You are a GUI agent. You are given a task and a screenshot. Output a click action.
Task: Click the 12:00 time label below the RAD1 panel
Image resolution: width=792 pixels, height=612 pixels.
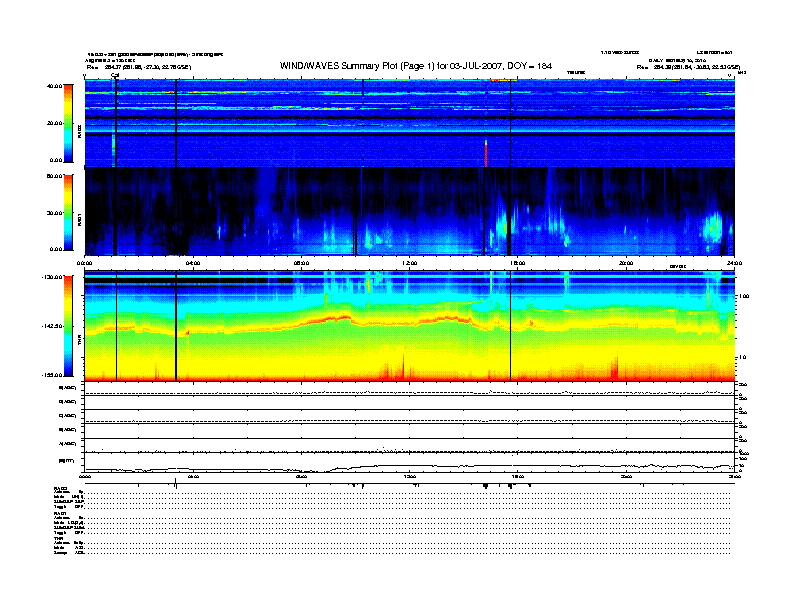coord(409,263)
